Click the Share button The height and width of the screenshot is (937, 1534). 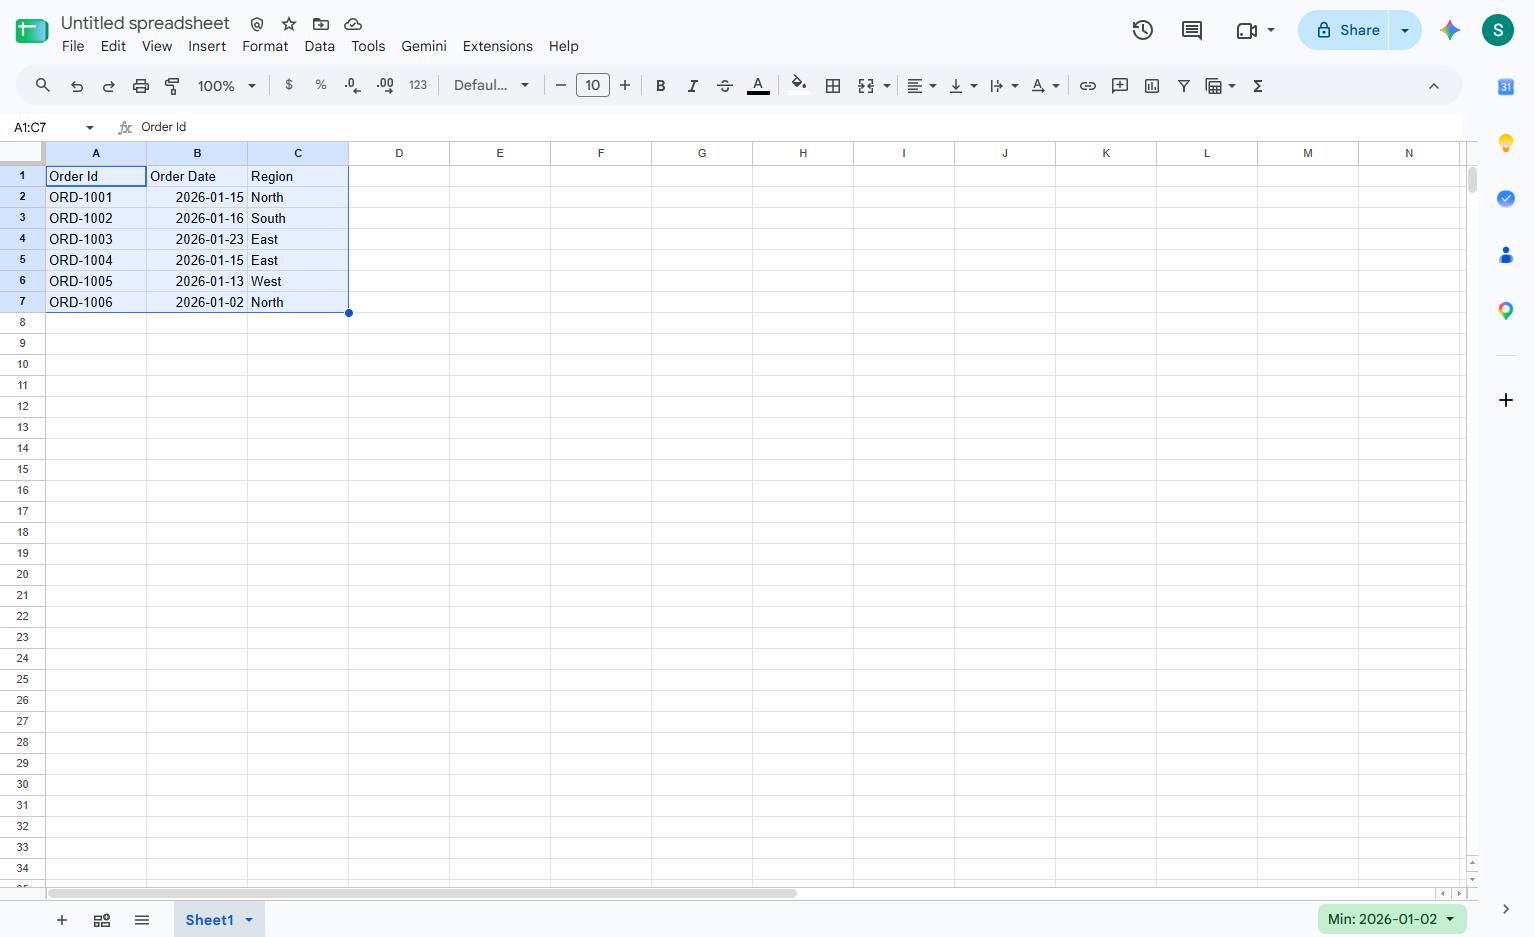(1348, 30)
